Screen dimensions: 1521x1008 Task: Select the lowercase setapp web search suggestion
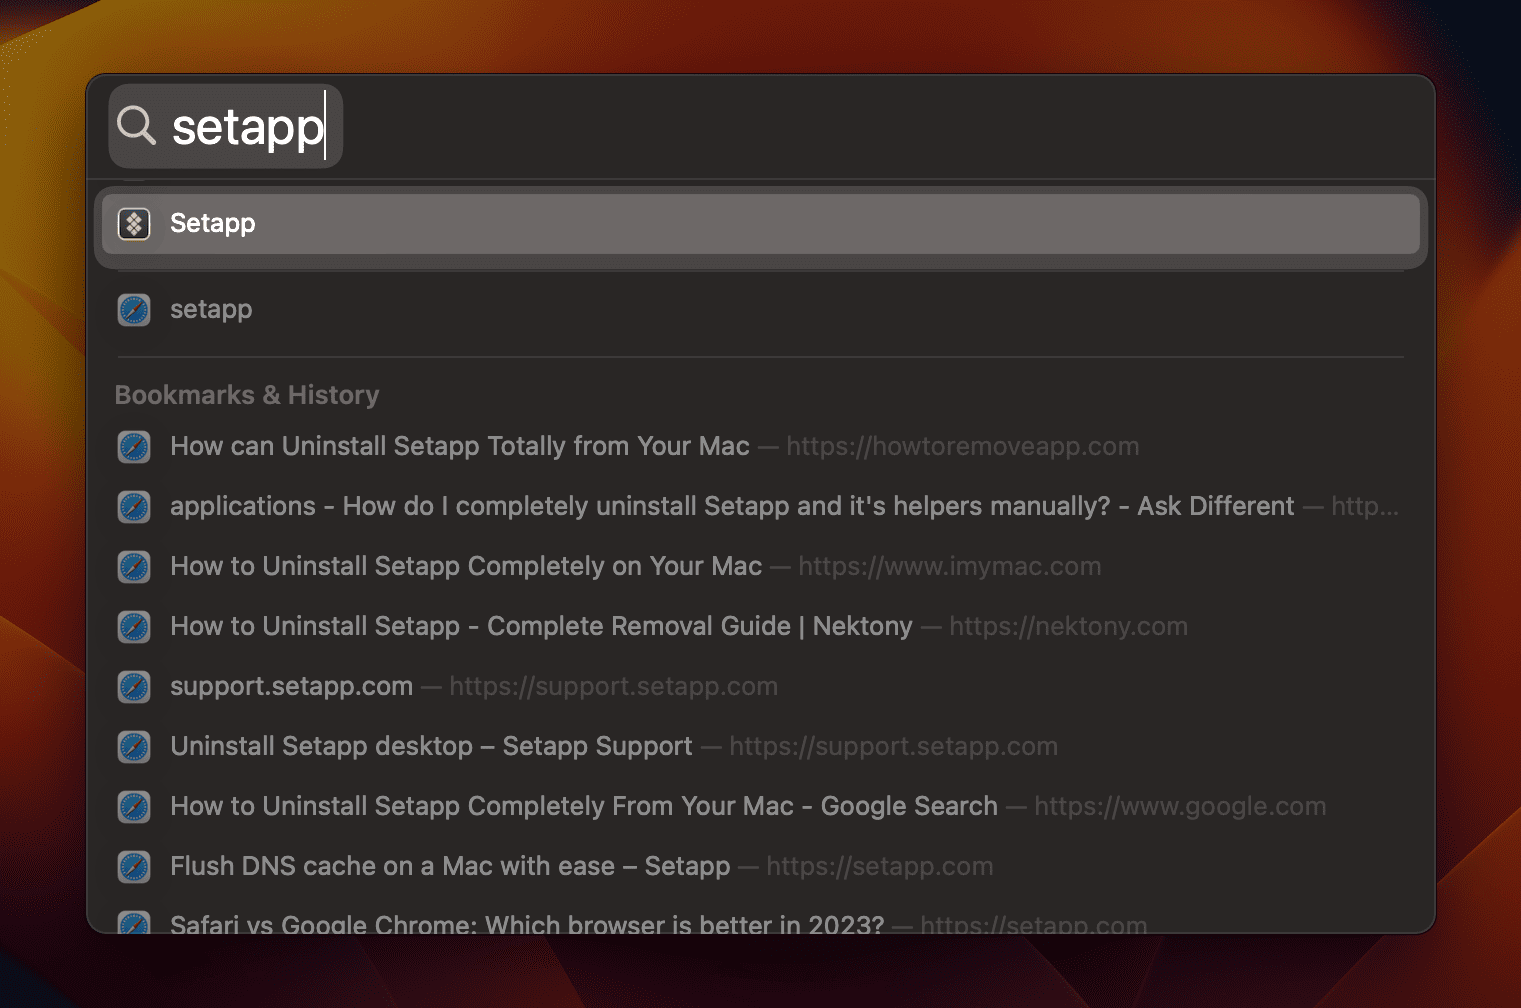tap(761, 310)
